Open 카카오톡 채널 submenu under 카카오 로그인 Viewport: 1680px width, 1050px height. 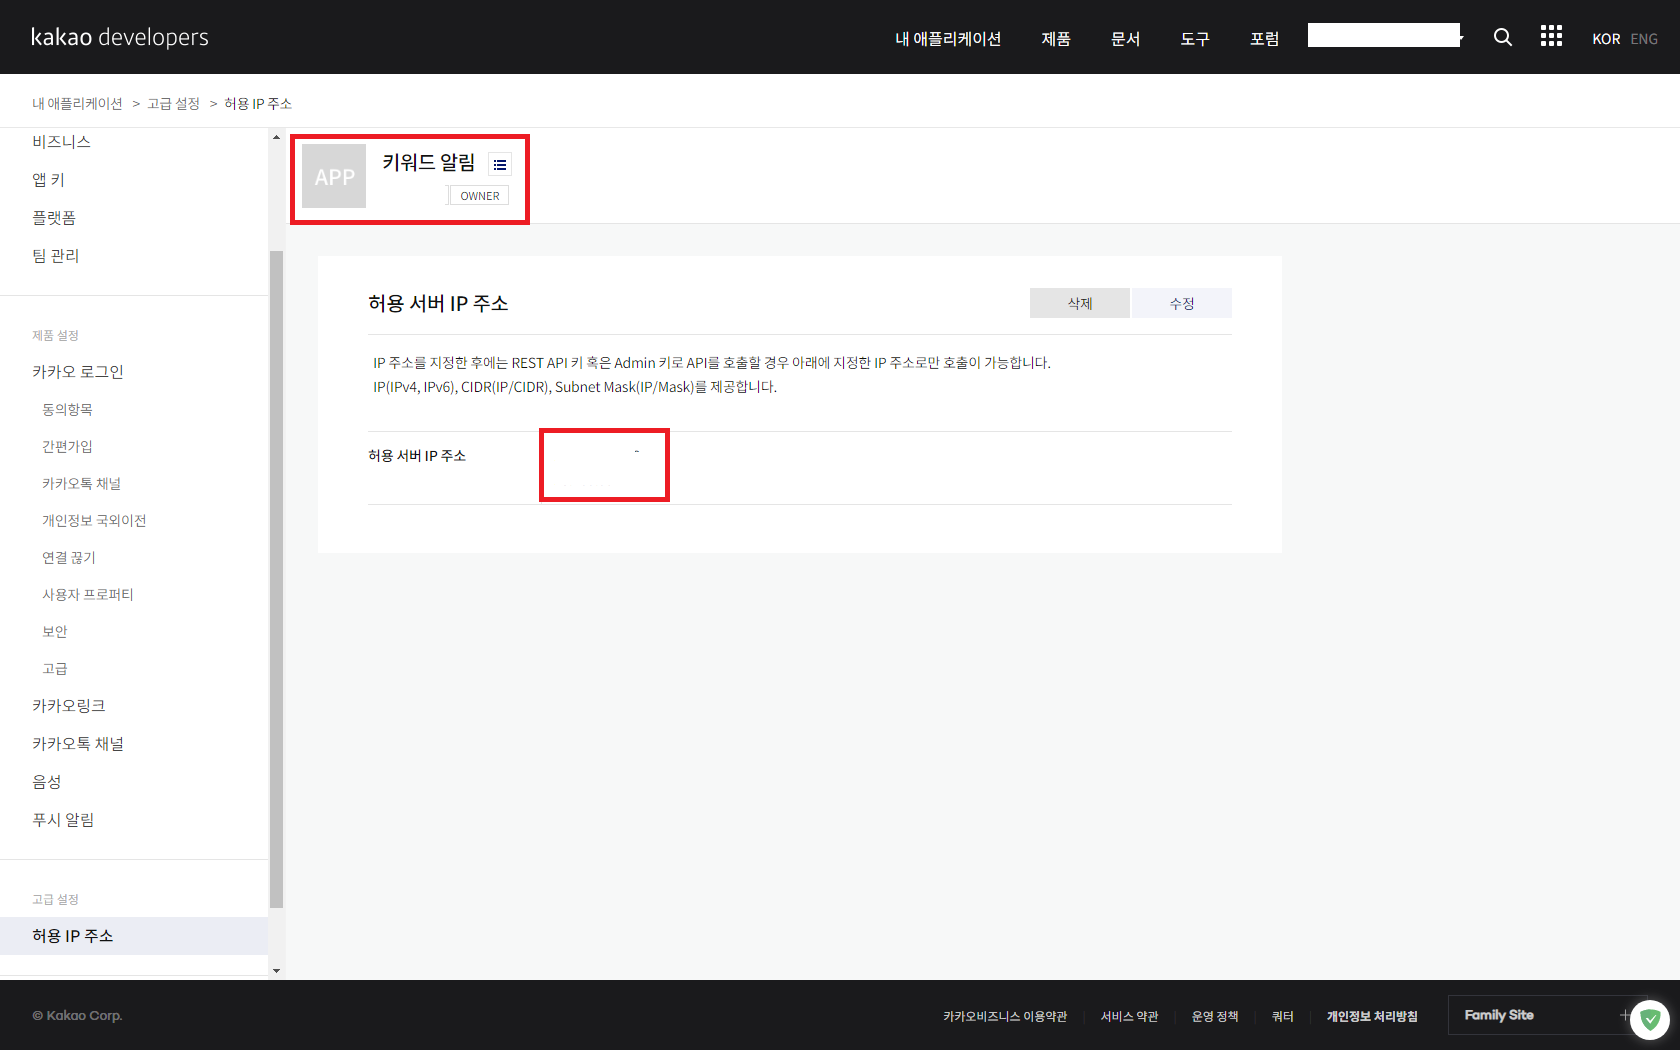tap(81, 484)
